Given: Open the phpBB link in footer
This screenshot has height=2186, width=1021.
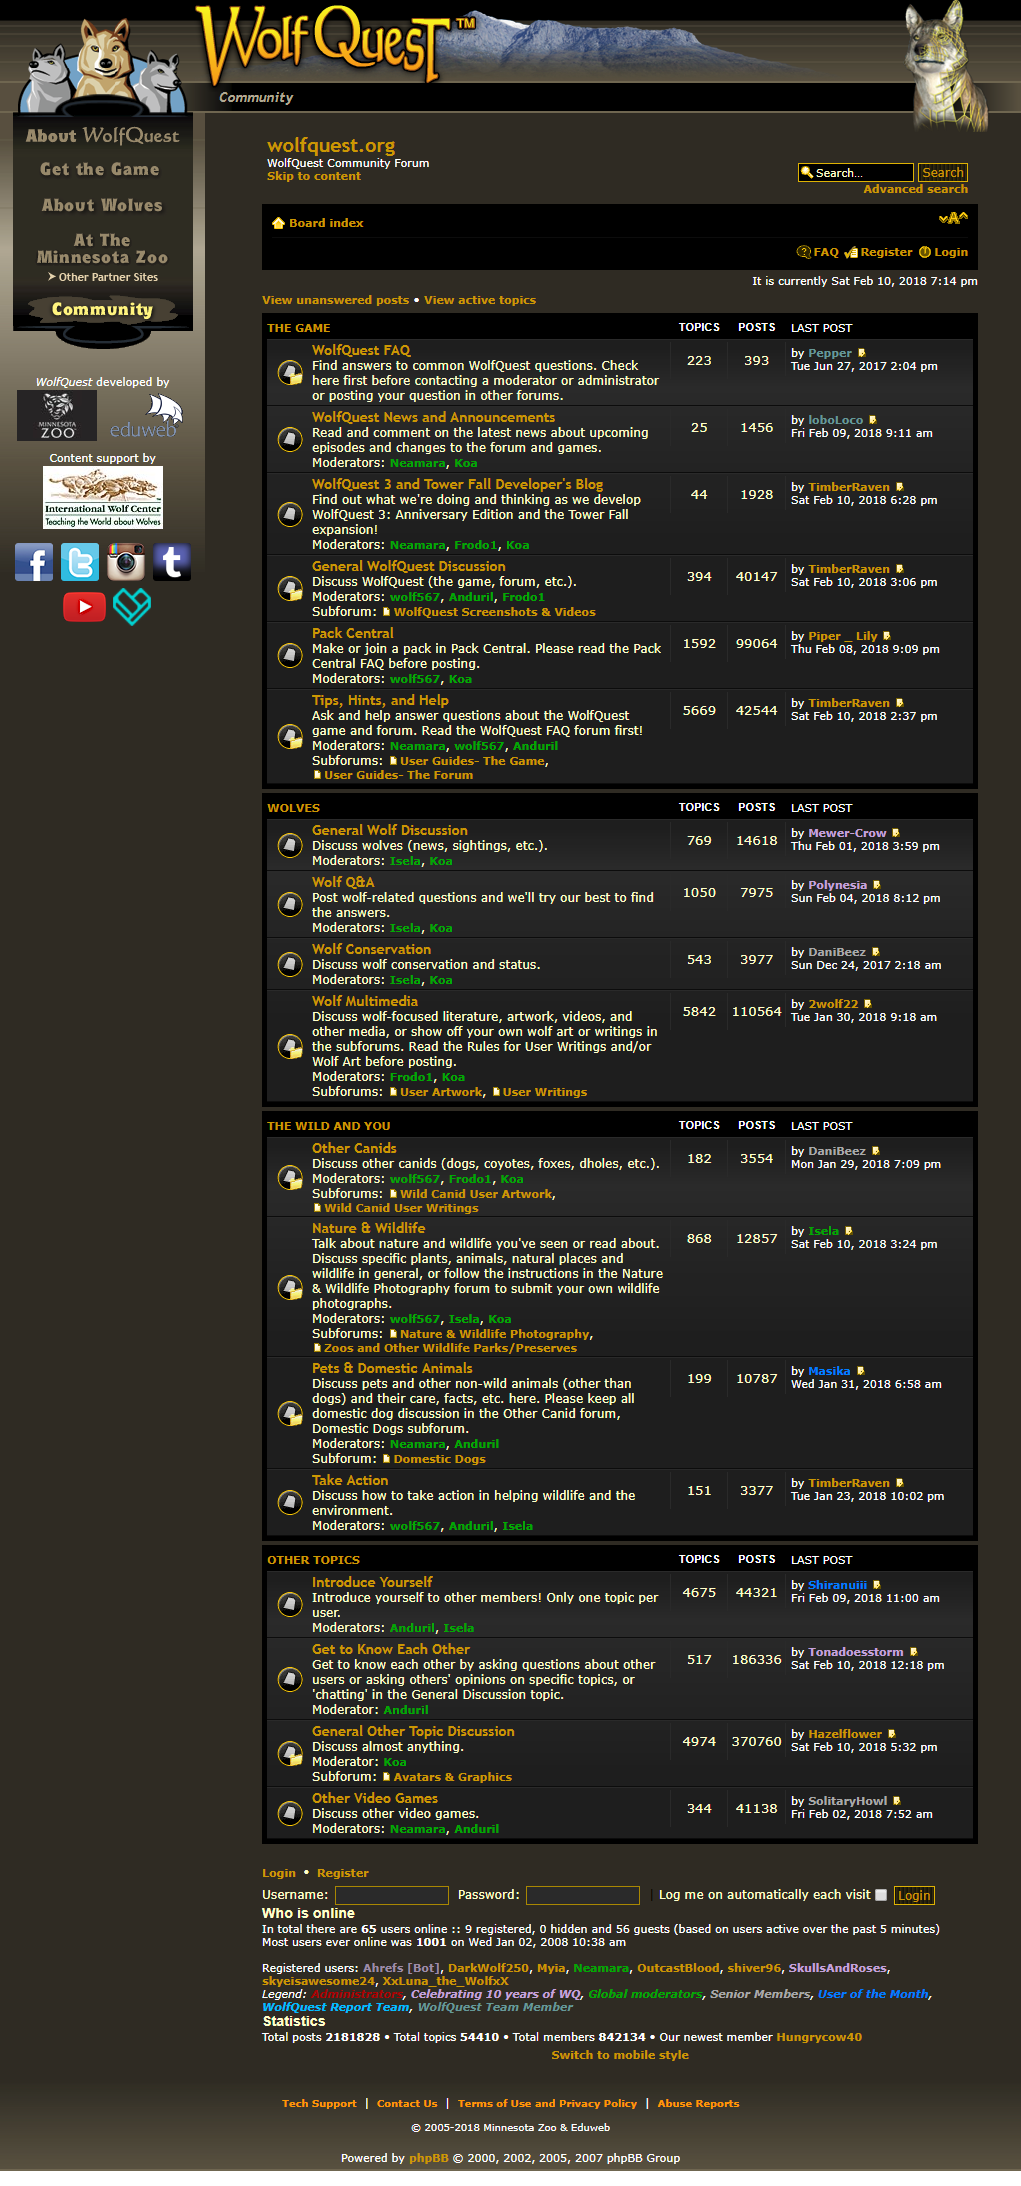Looking at the screenshot, I should (x=428, y=2157).
